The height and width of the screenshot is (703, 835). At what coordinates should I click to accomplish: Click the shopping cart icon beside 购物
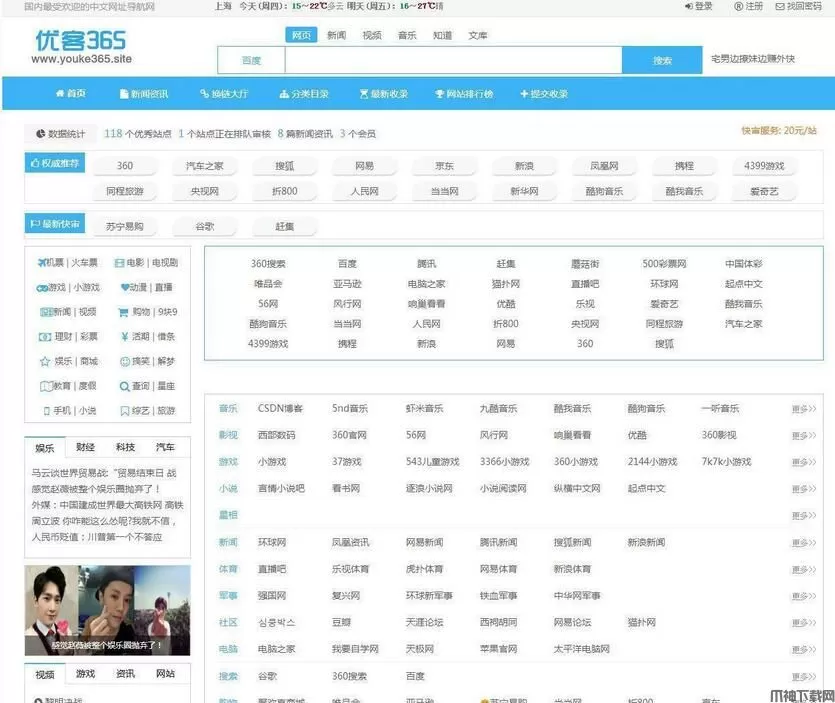pos(125,312)
